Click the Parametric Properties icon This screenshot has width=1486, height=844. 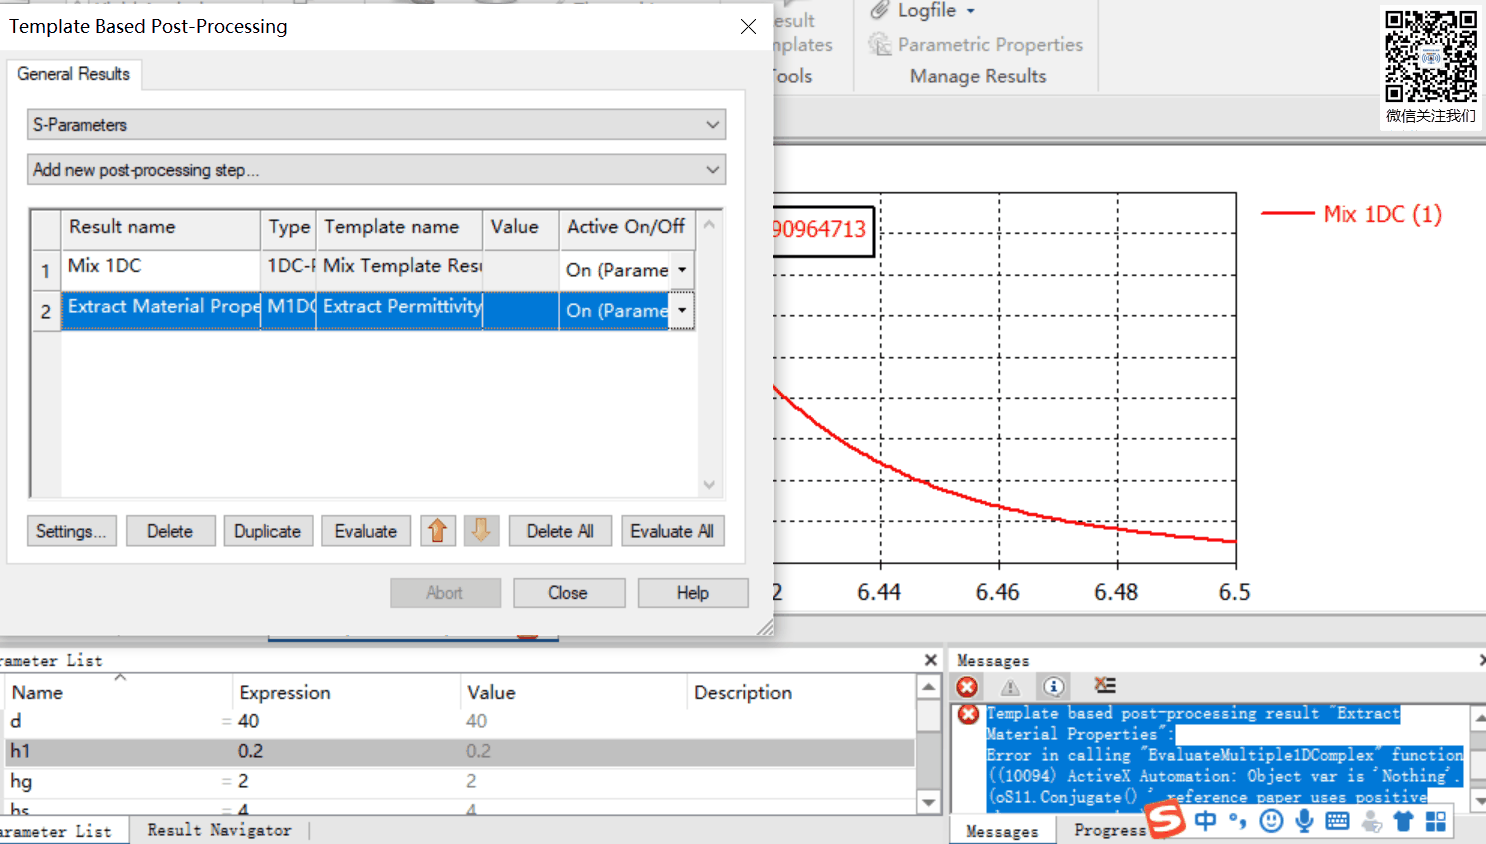(880, 44)
